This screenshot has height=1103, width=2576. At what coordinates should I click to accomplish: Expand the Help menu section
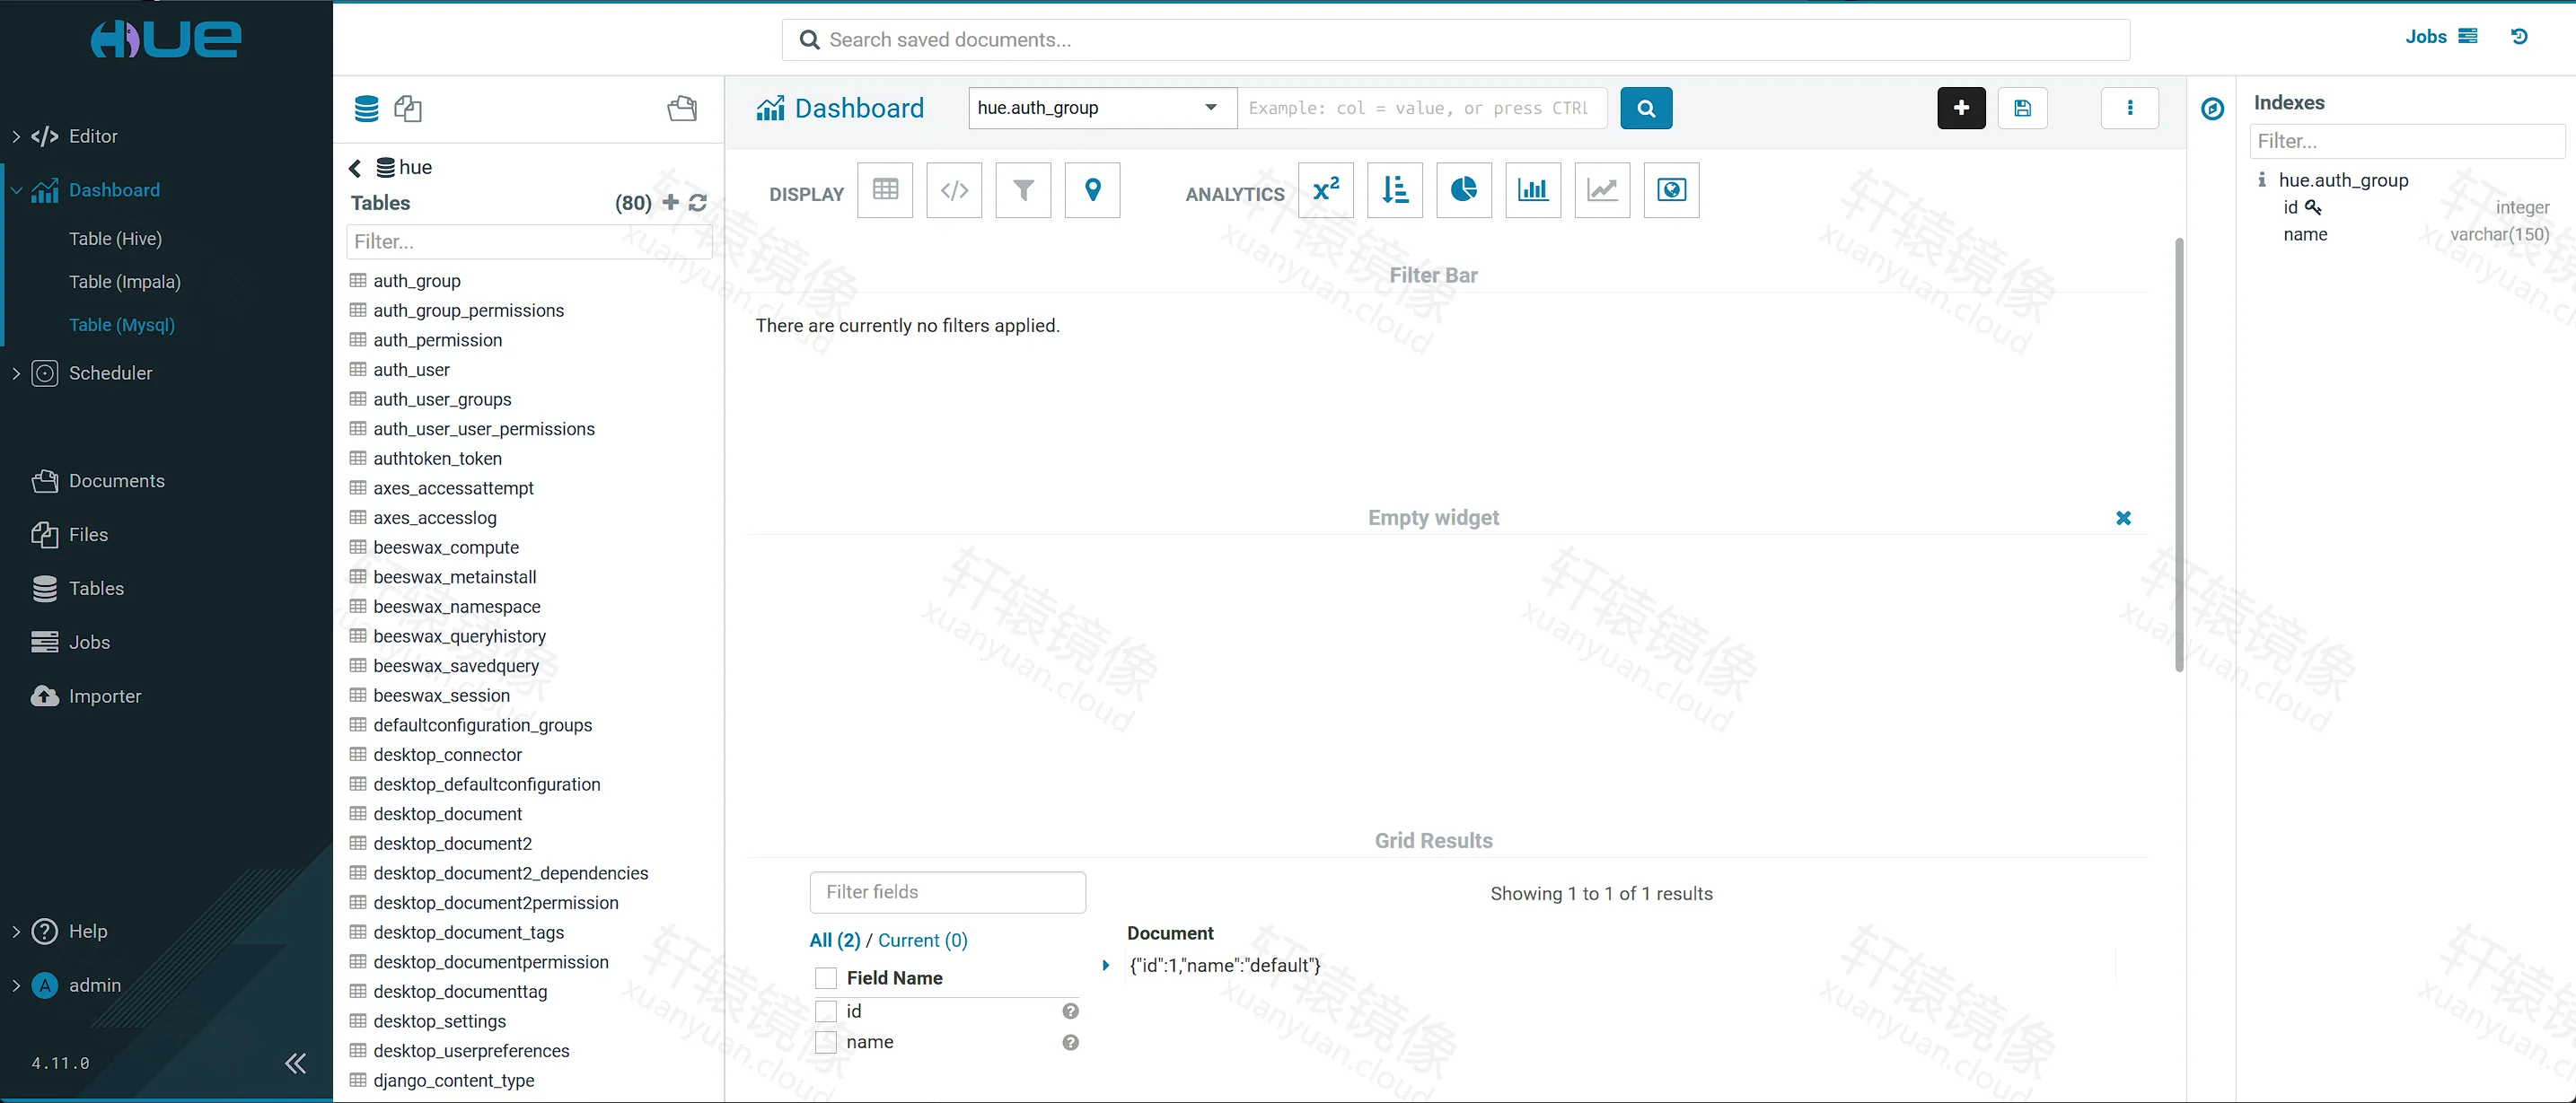15,931
